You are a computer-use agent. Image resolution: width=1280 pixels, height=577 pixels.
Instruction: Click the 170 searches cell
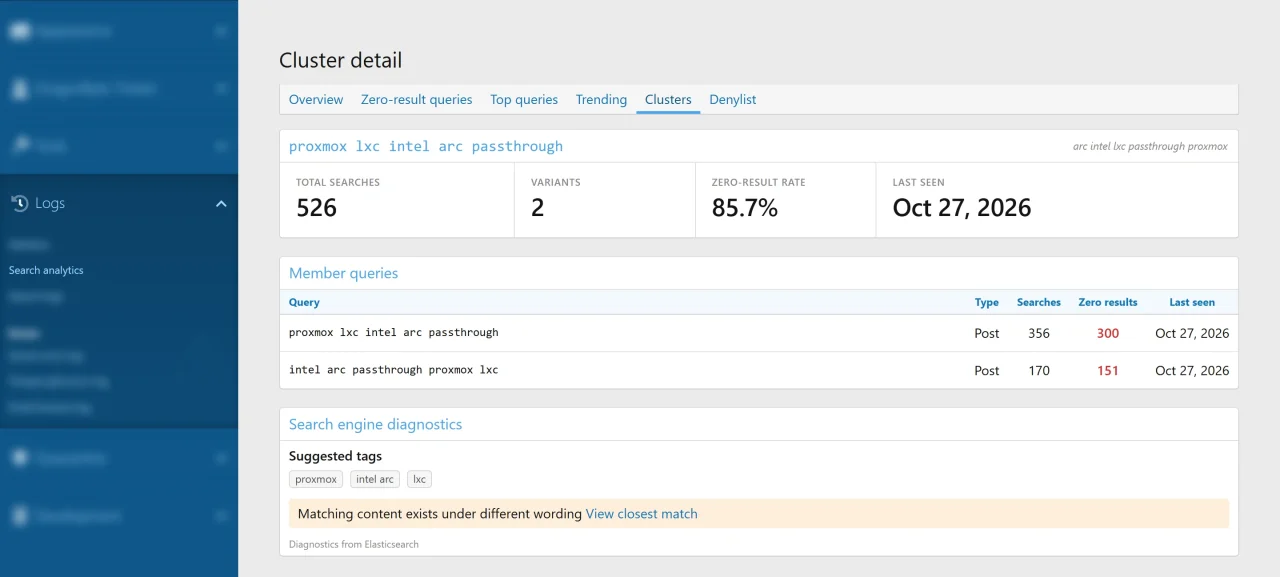point(1039,370)
